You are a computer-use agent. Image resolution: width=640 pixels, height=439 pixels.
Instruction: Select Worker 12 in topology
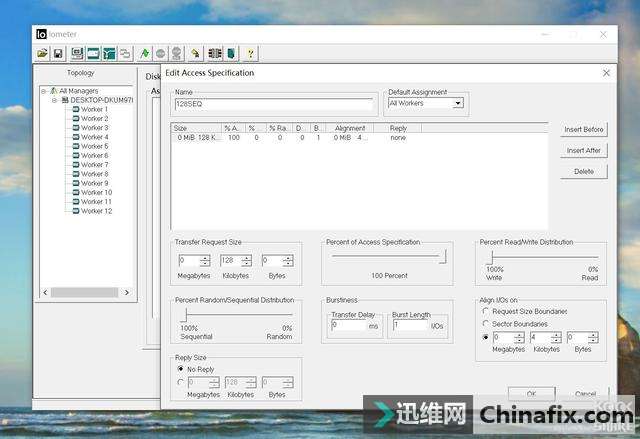coord(96,211)
